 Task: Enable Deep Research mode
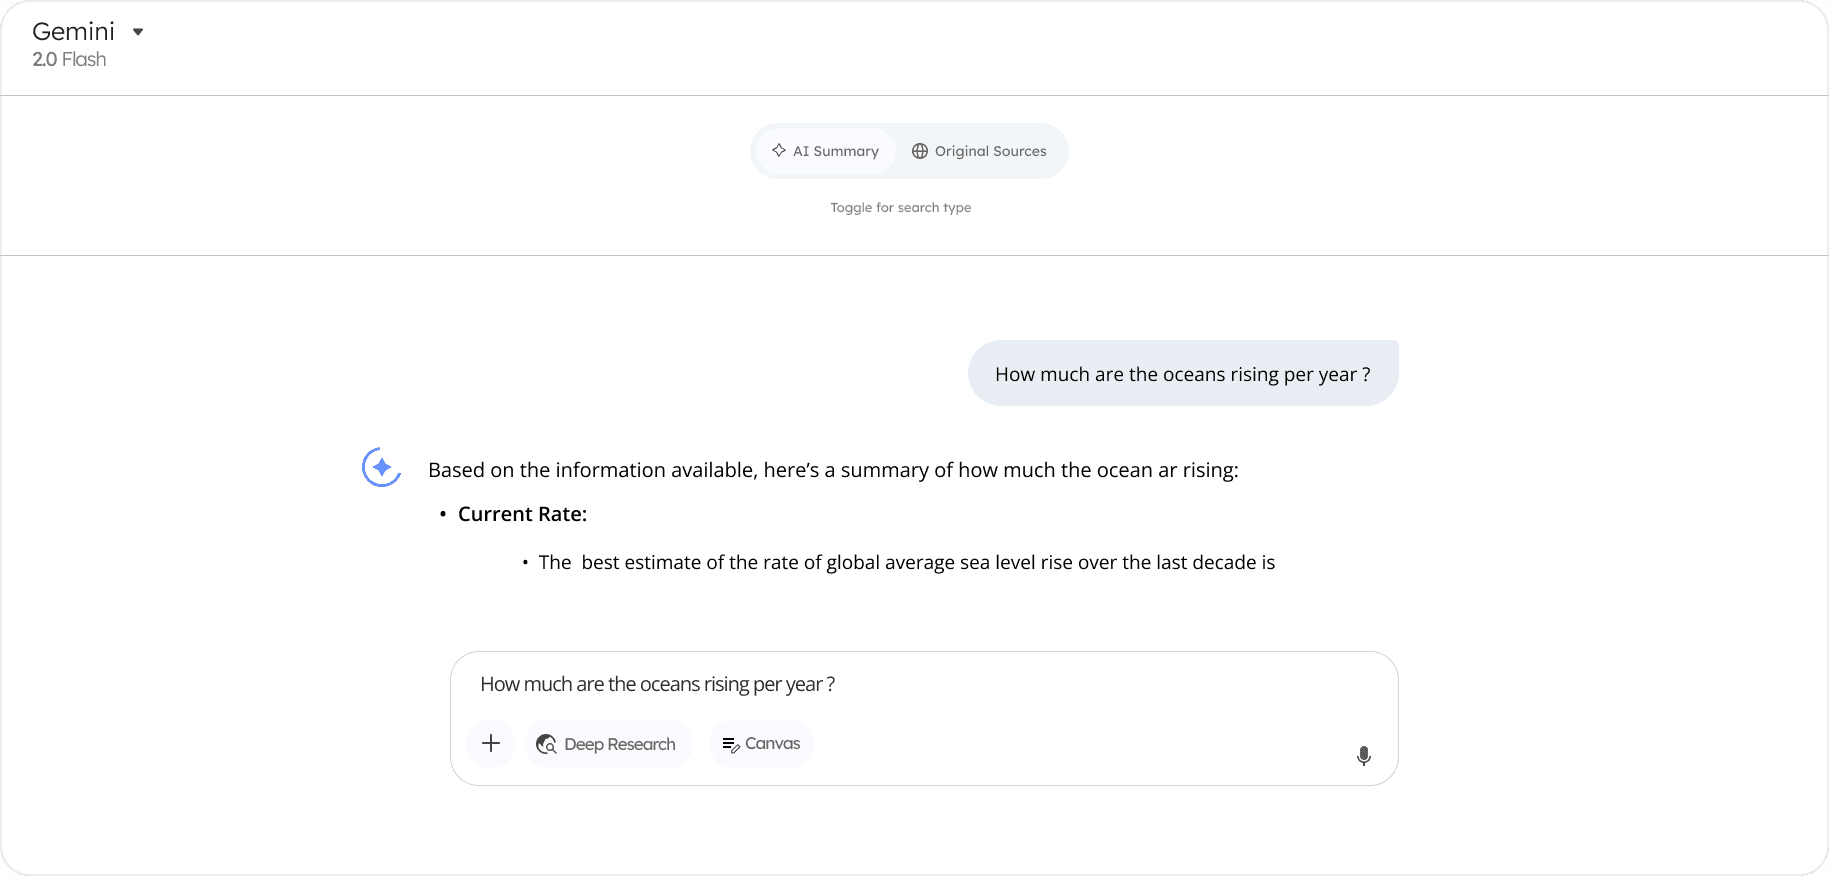click(607, 744)
